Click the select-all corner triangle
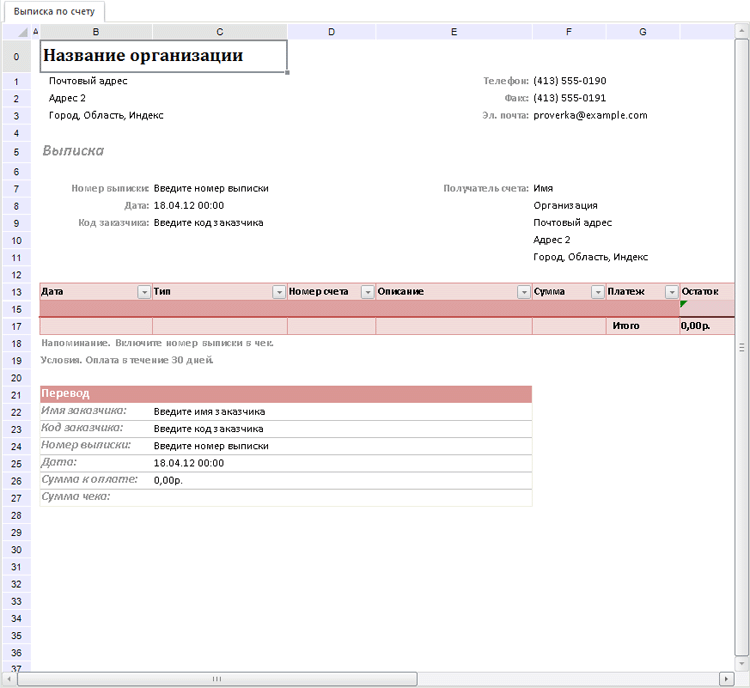750x688 pixels. 22,32
